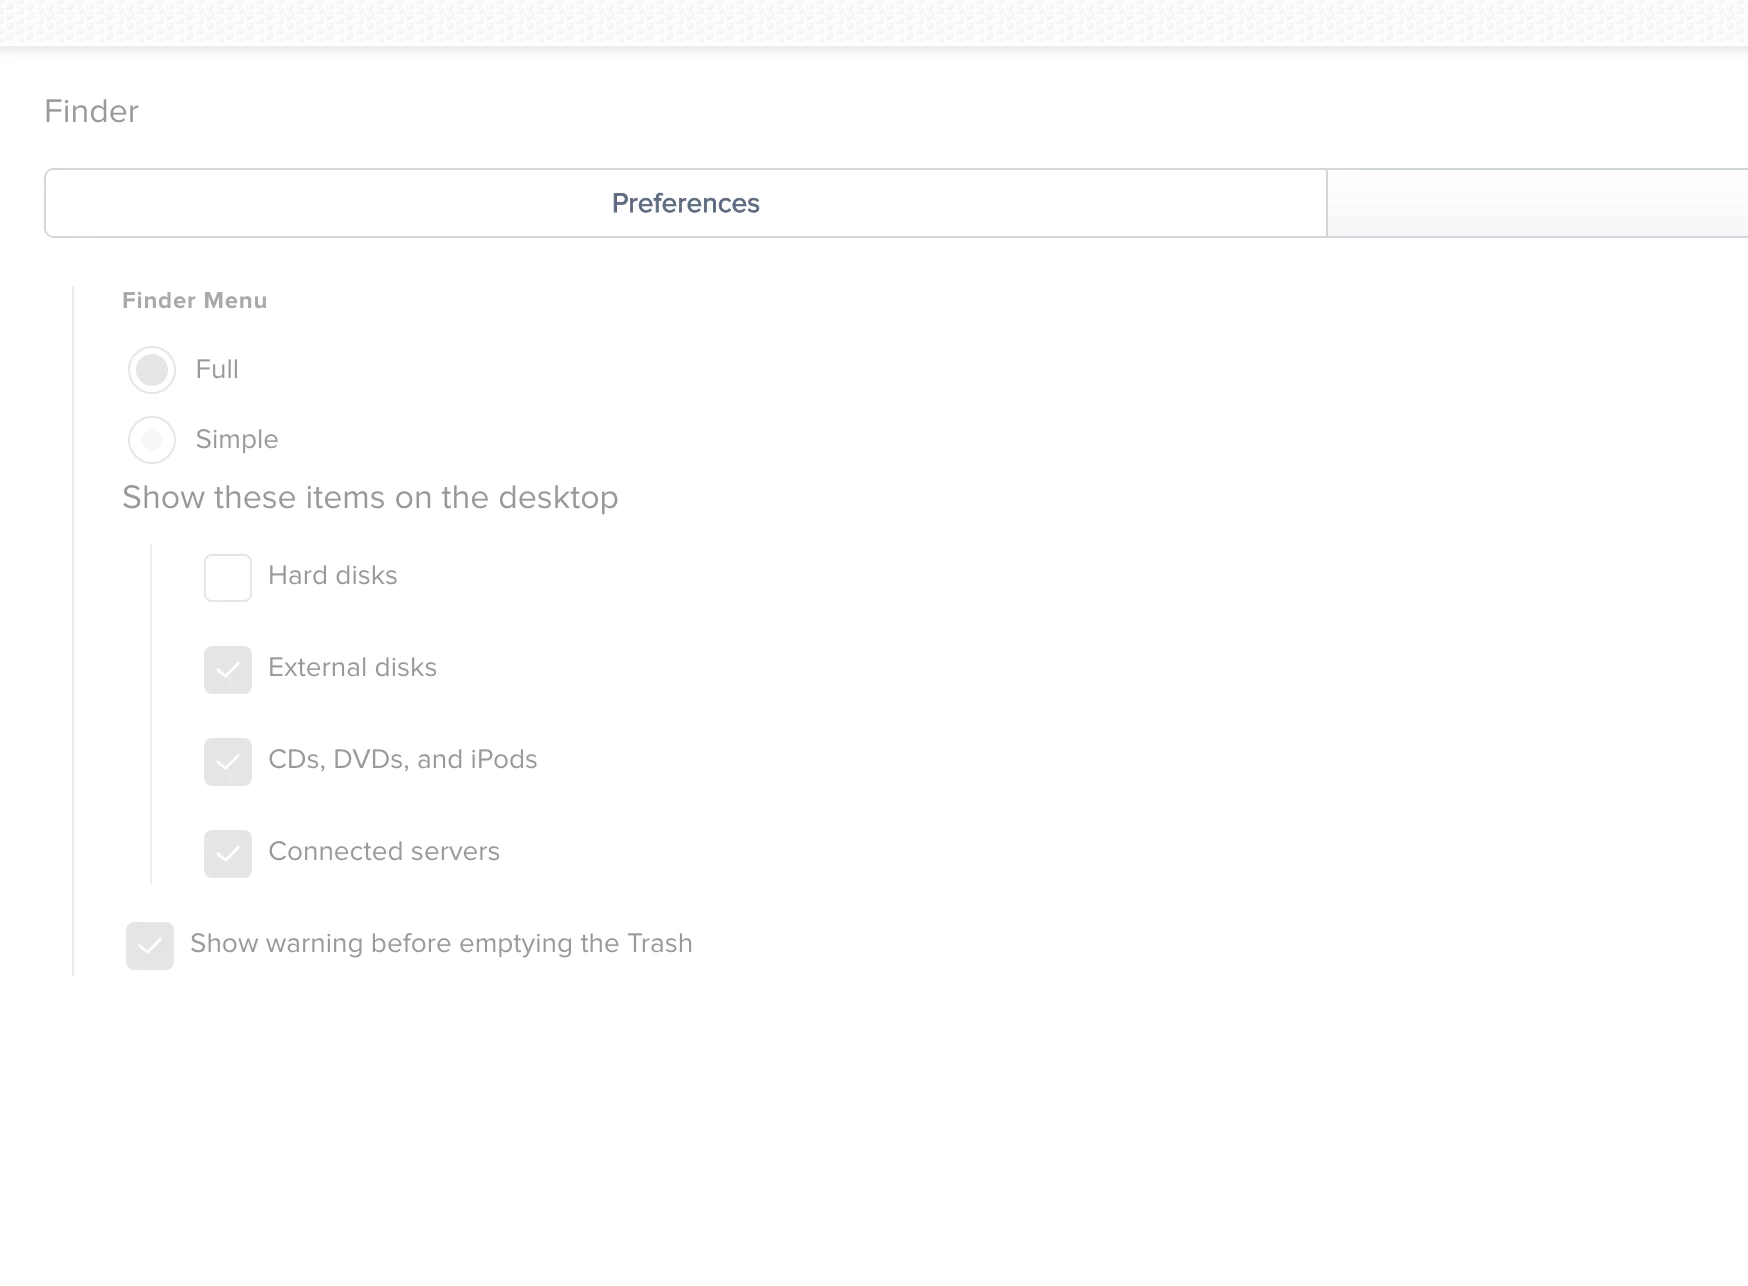1748x1286 pixels.
Task: Disable Connected servers checkbox
Action: pyautogui.click(x=228, y=854)
